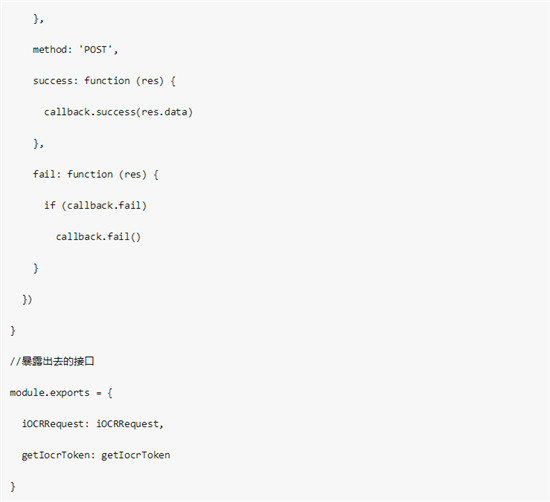Viewport: 550px width, 502px height.
Task: Click the callback.fail() call line
Action: coord(98,237)
